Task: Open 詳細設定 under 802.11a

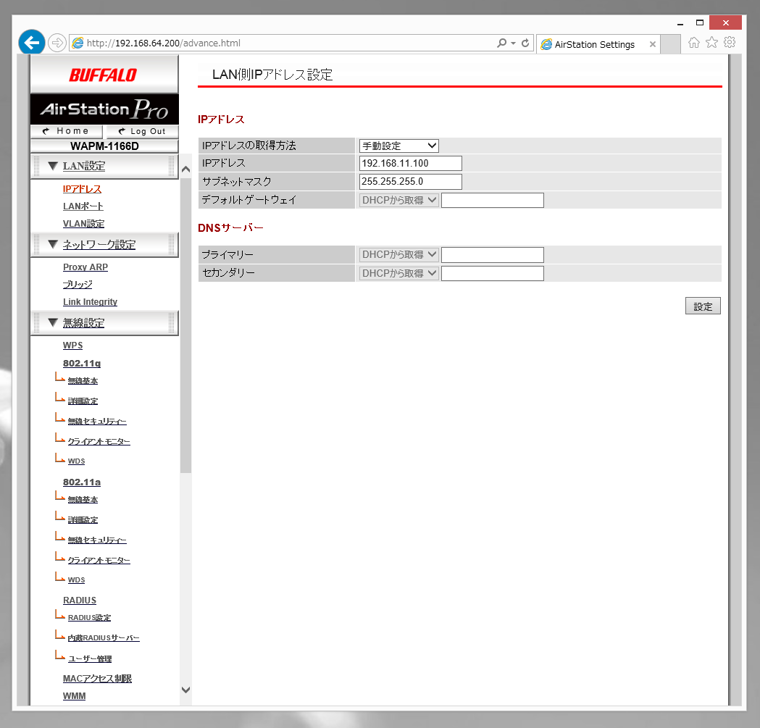Action: tap(83, 520)
